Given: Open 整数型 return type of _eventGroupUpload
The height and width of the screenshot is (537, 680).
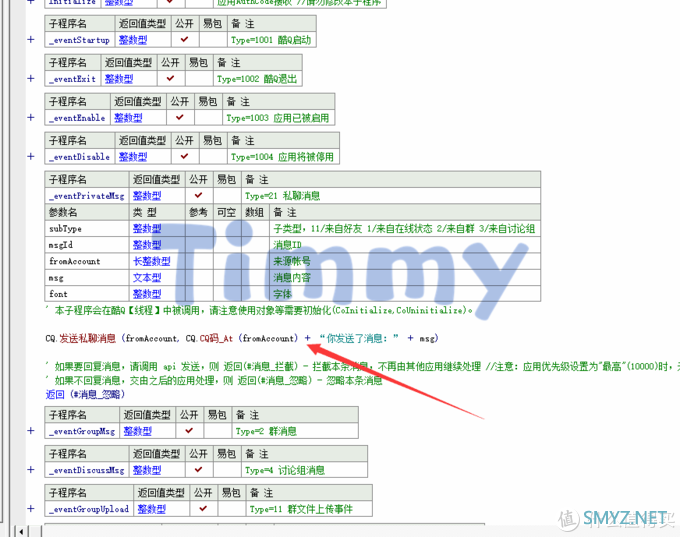Looking at the screenshot, I should click(152, 509).
